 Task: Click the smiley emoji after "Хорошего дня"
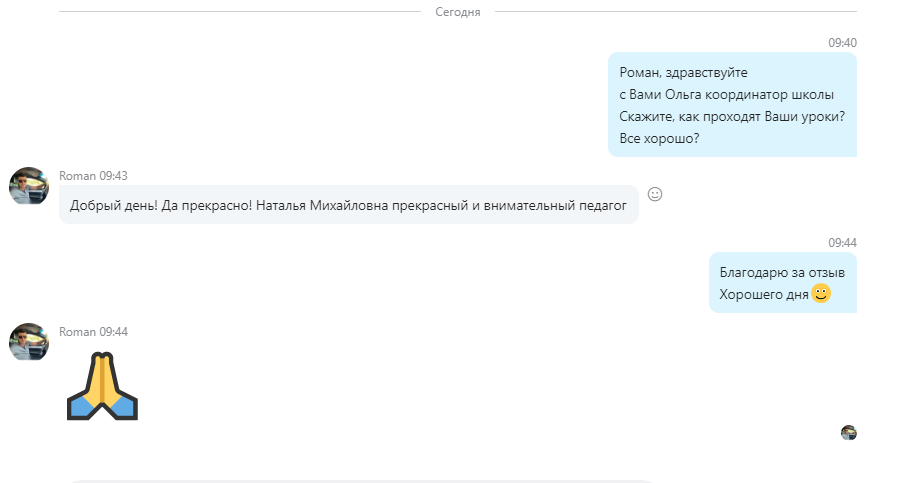tap(821, 294)
